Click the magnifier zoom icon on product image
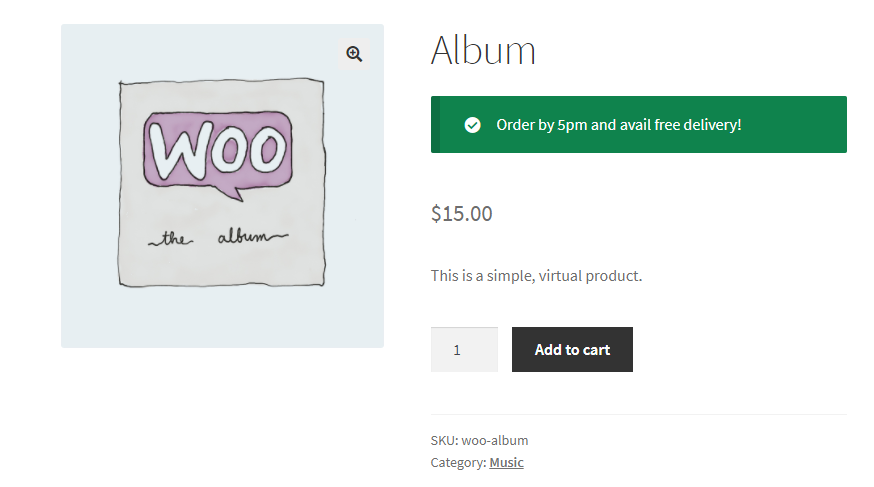 (354, 54)
